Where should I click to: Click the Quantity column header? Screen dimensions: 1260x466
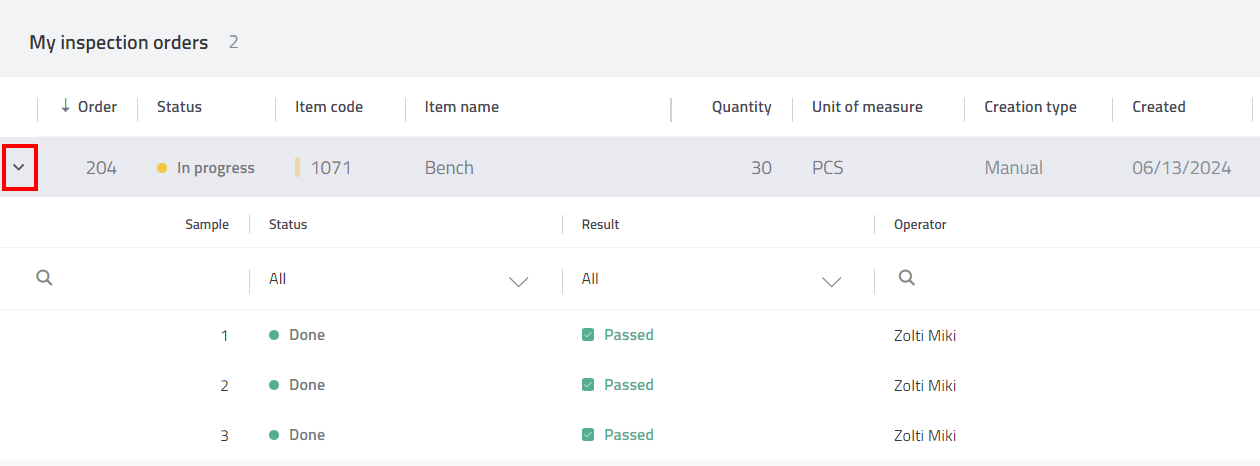tap(741, 107)
